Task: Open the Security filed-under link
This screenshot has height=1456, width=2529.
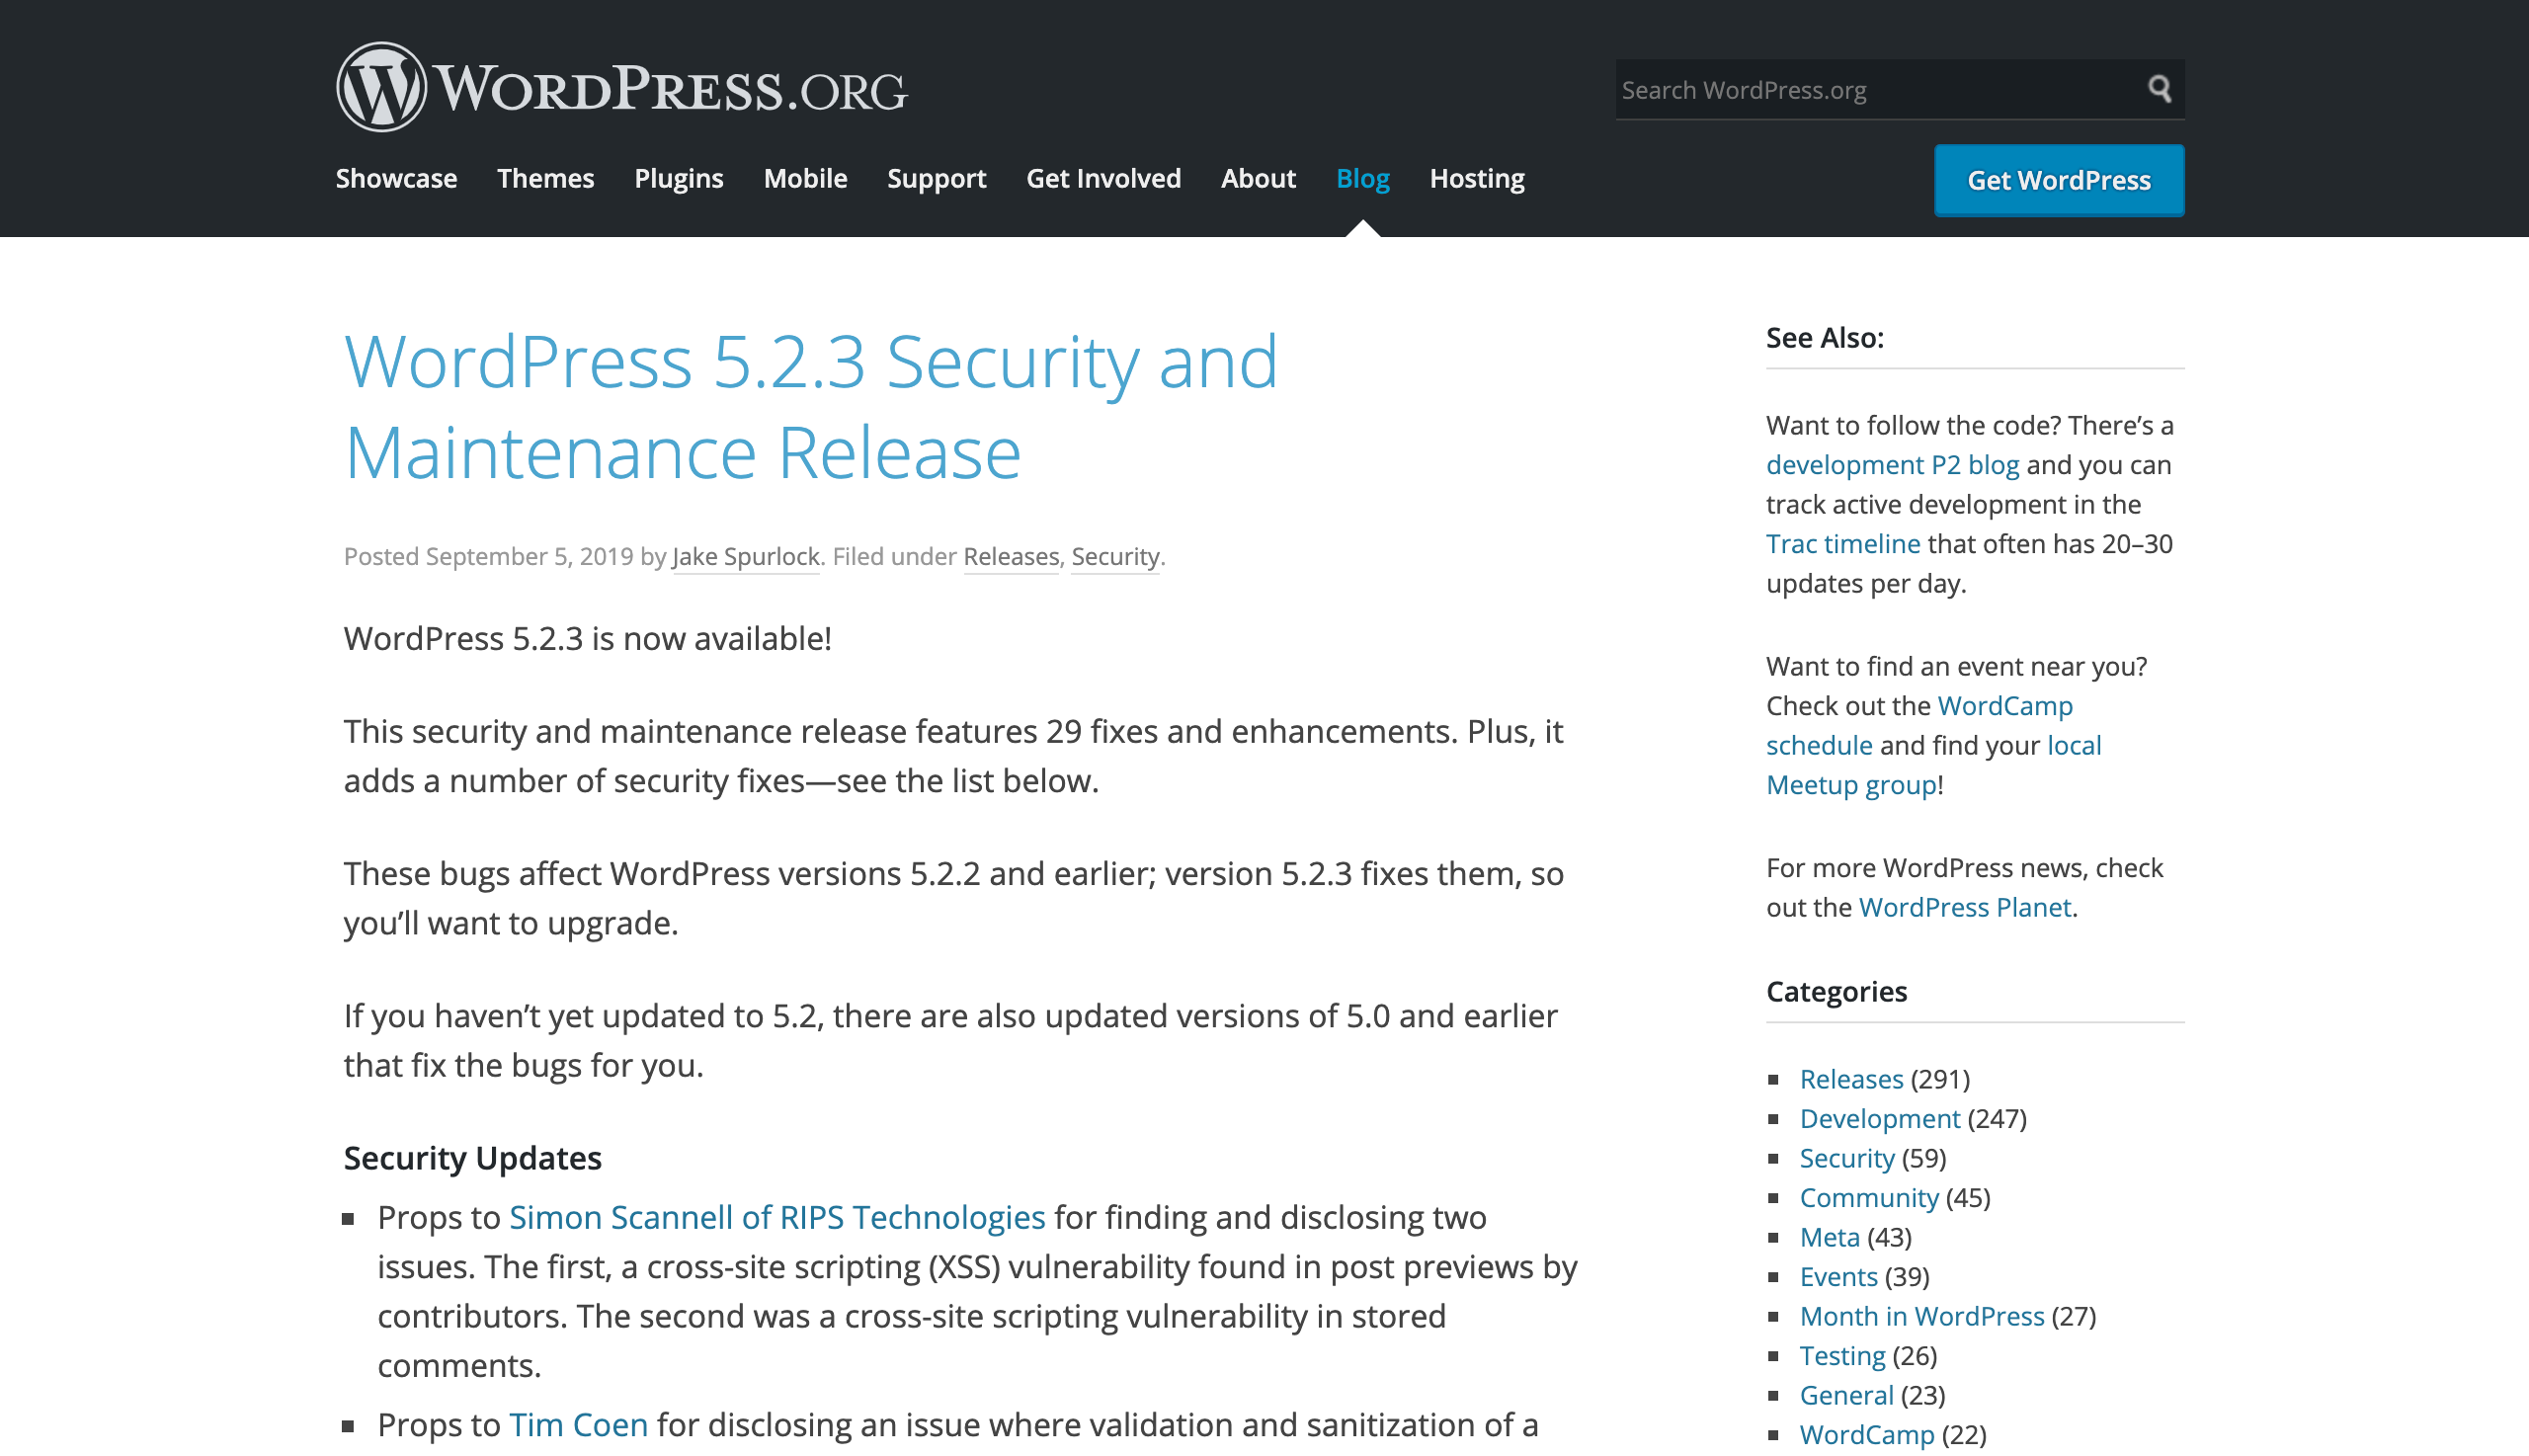Action: tap(1115, 556)
